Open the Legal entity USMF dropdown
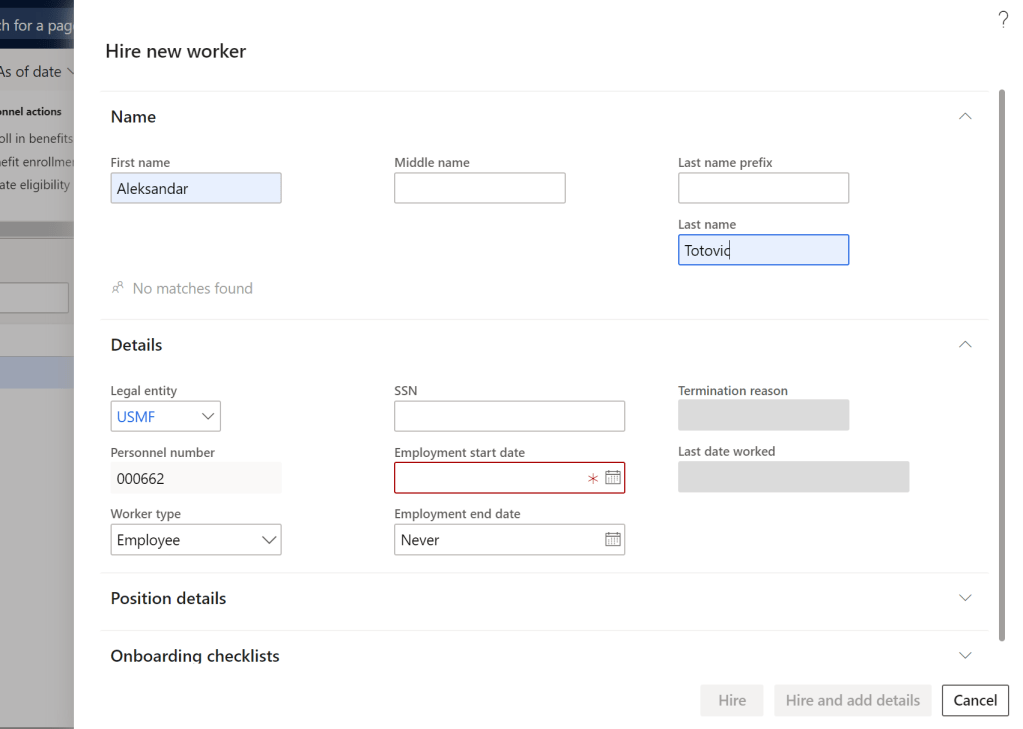Screen dimensions: 1023x729 coord(165,416)
